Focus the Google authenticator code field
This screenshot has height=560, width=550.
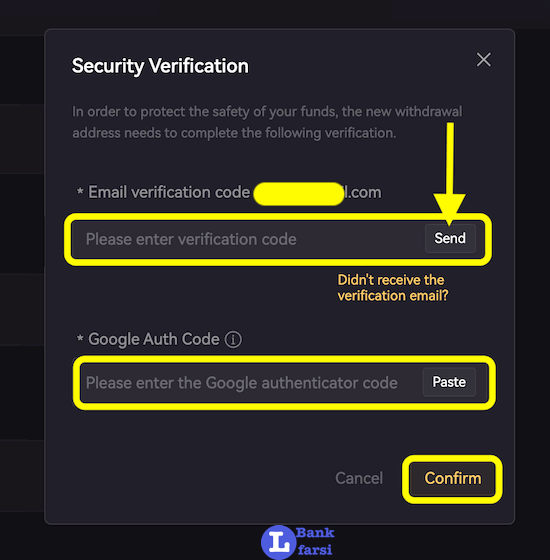click(251, 383)
